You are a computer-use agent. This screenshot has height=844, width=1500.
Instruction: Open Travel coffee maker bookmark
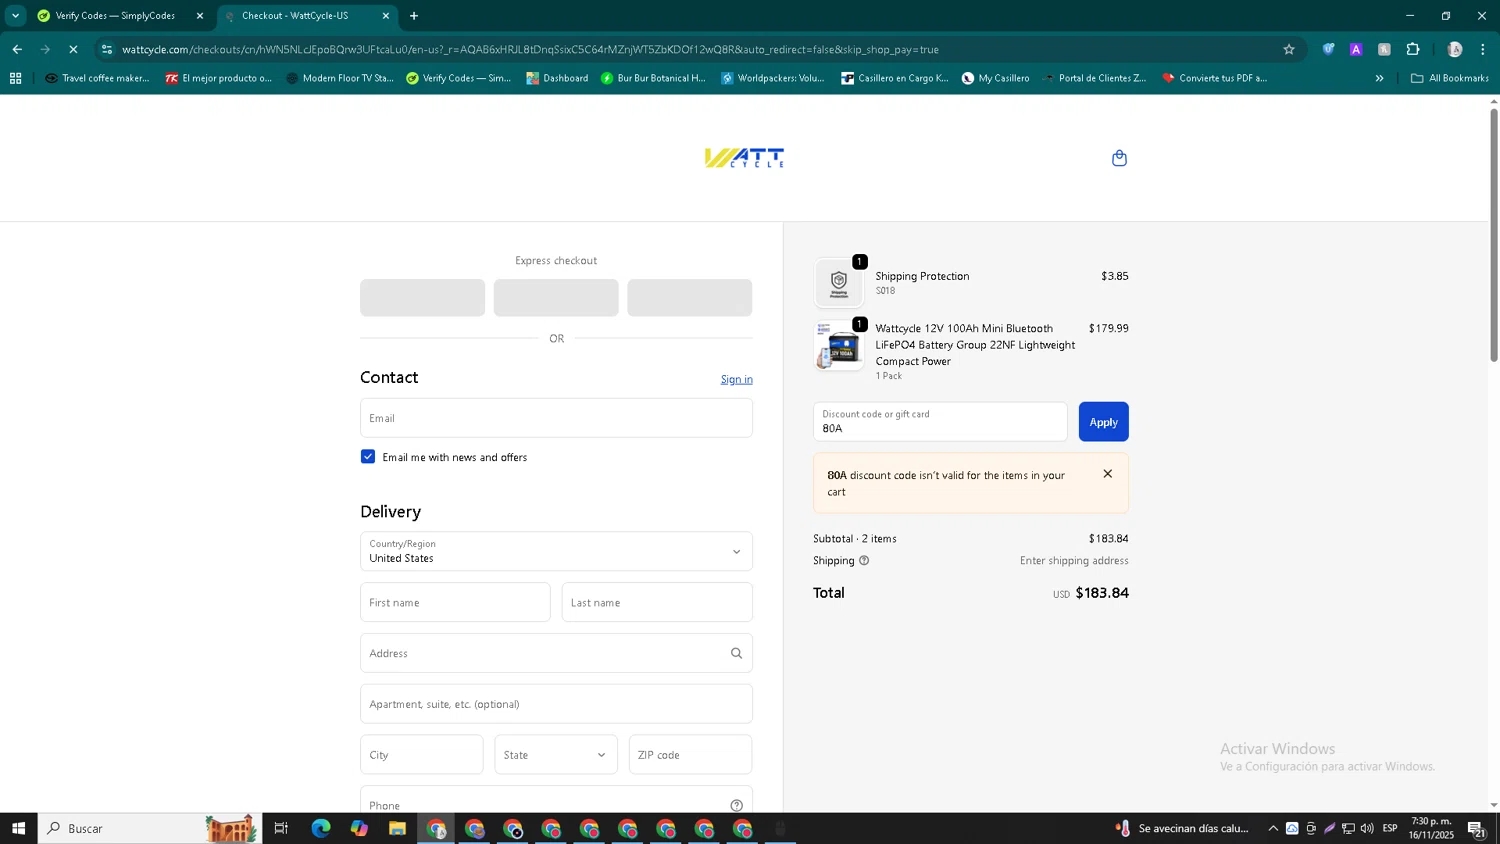coord(97,78)
